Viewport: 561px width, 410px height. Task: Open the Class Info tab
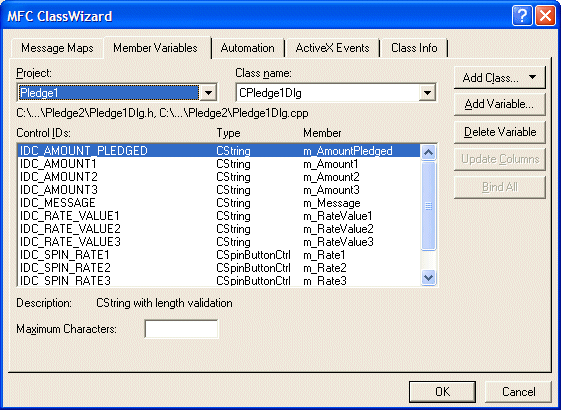414,48
